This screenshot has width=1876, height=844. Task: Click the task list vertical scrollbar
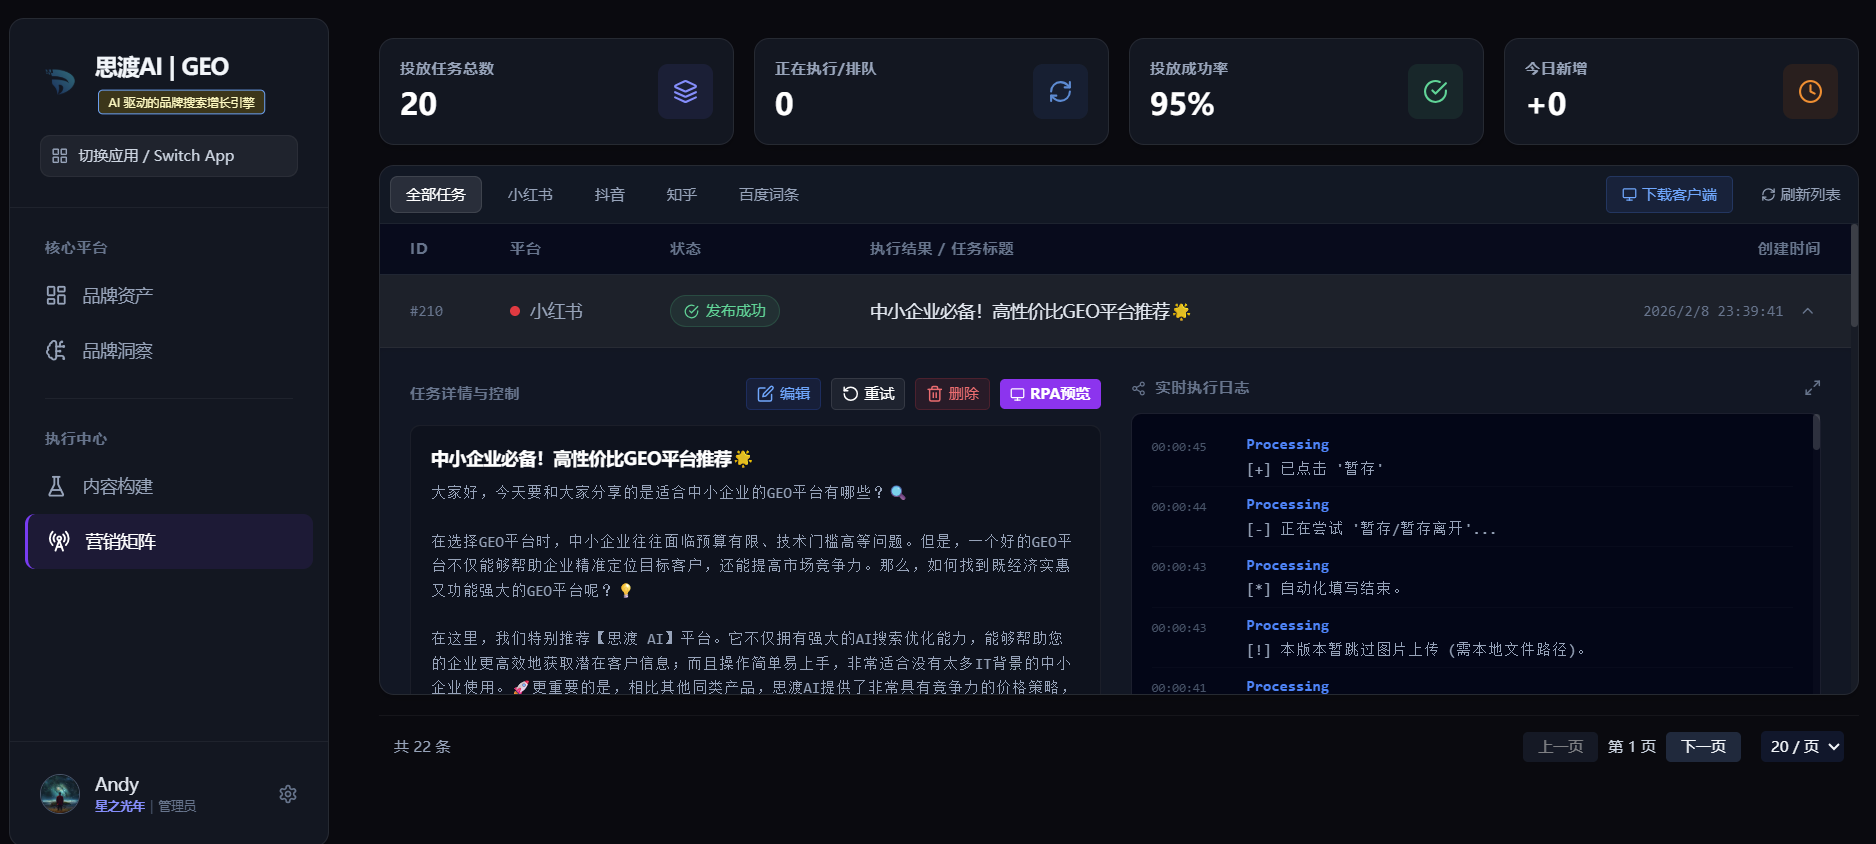coord(1853,275)
